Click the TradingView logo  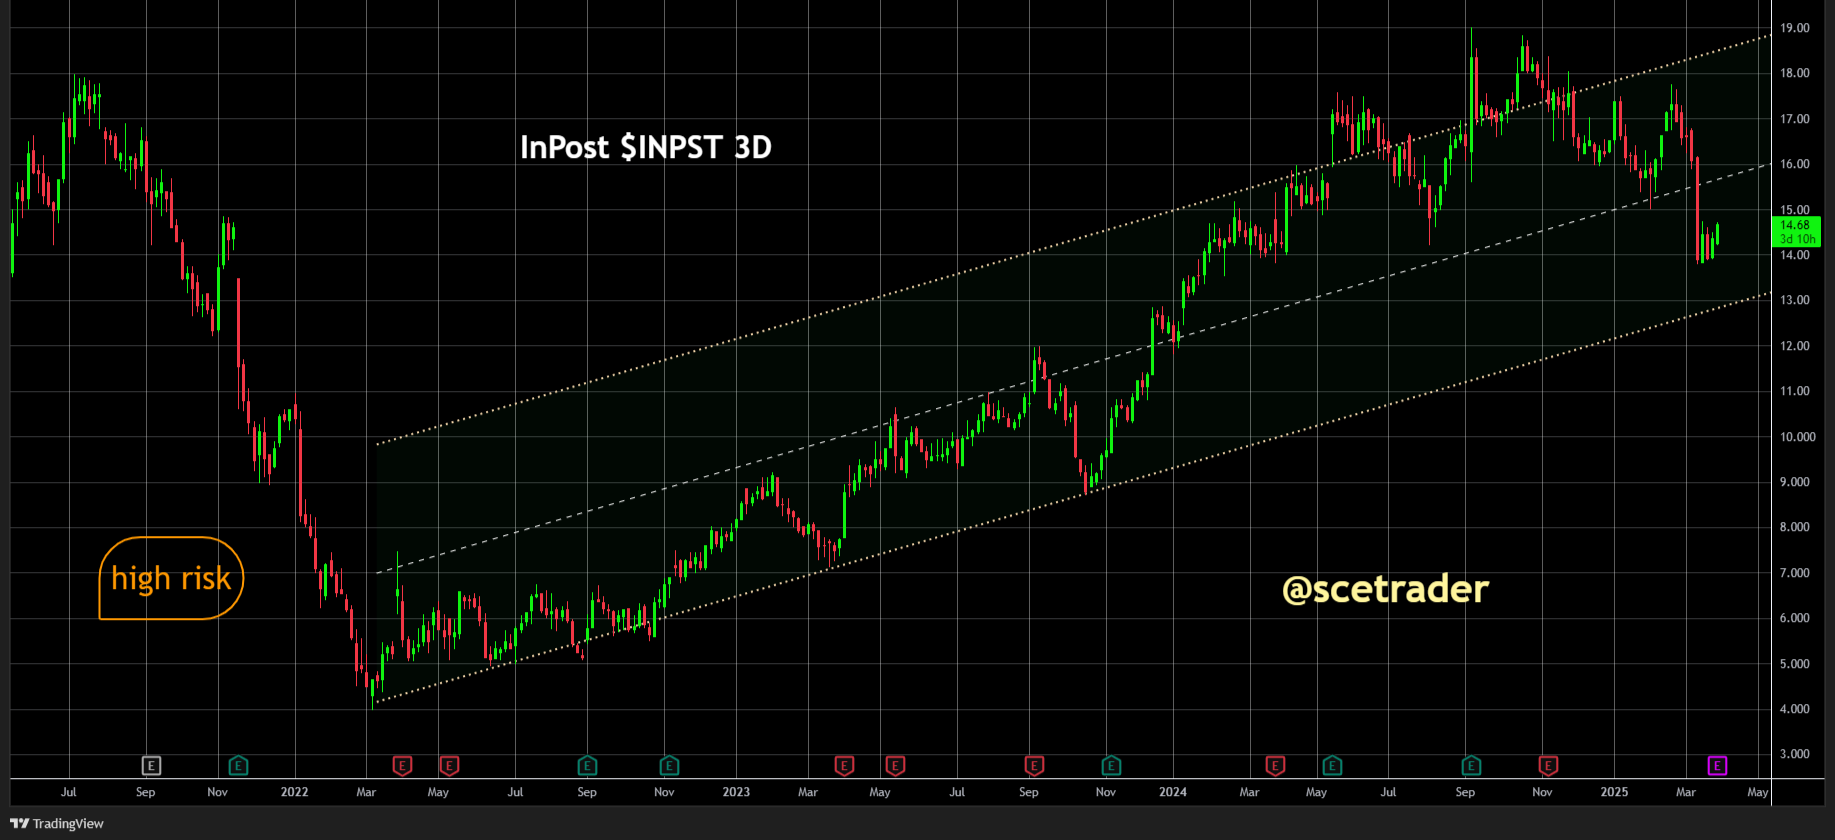click(x=57, y=823)
